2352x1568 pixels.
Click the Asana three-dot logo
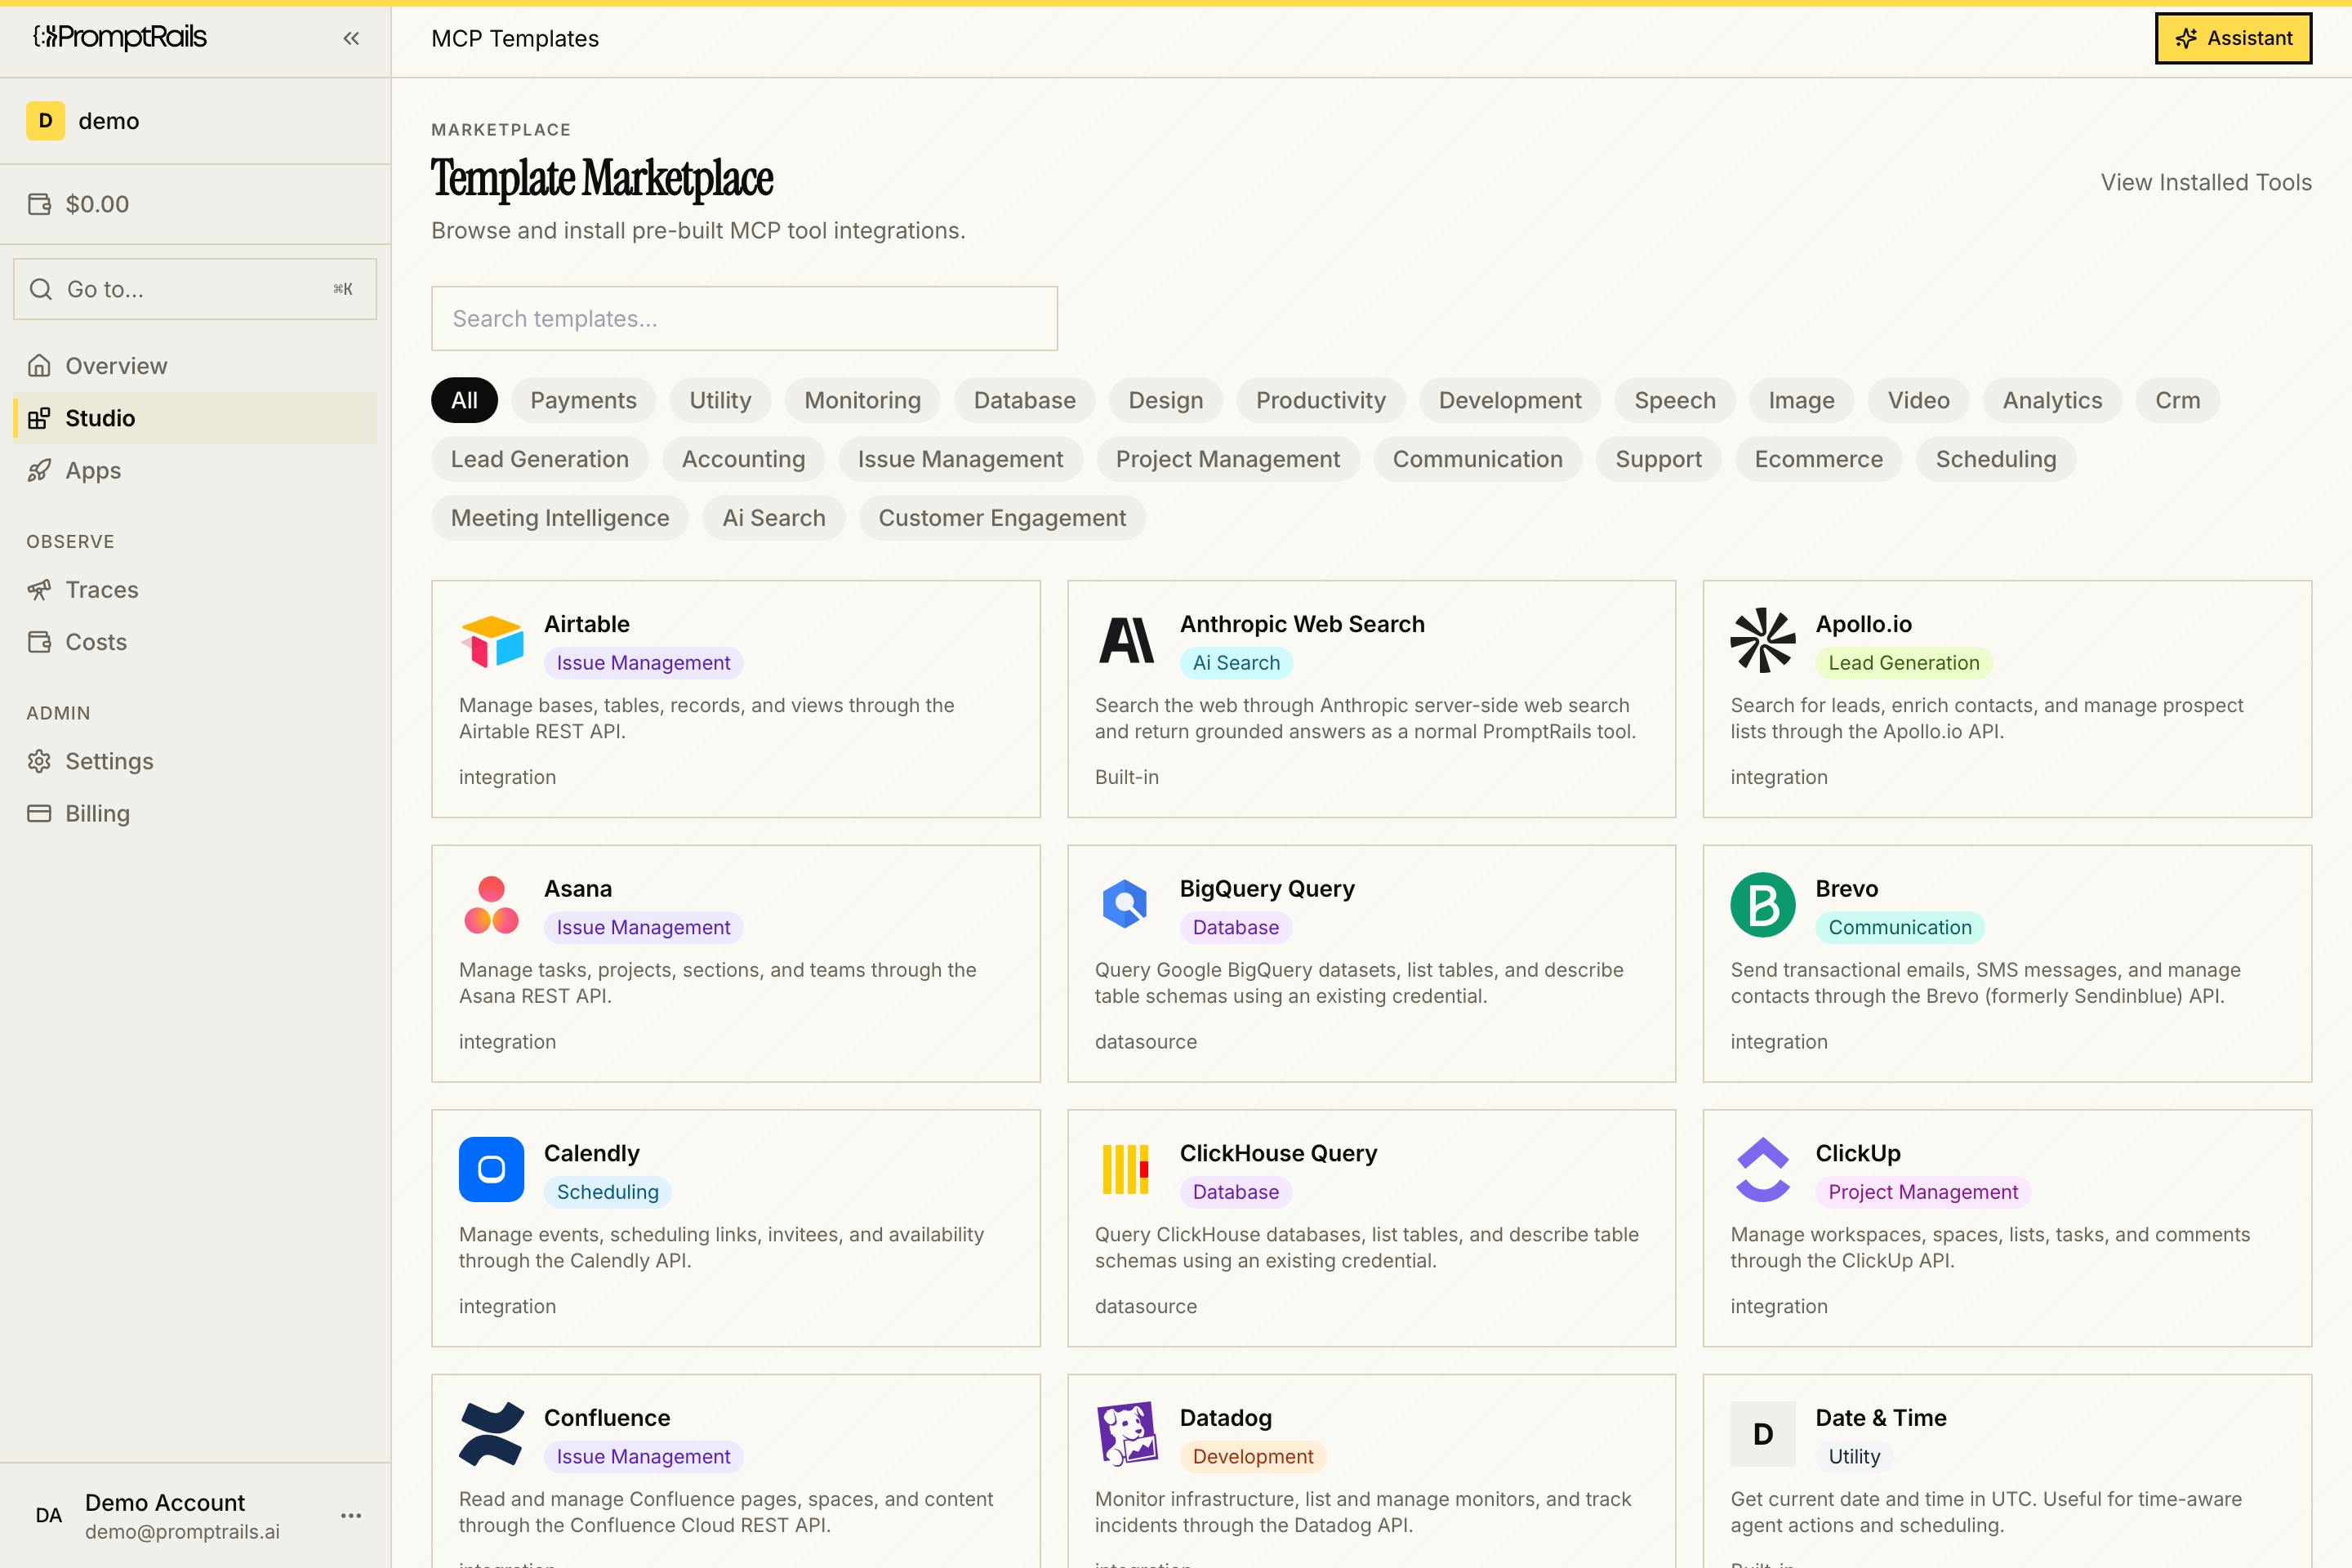491,906
